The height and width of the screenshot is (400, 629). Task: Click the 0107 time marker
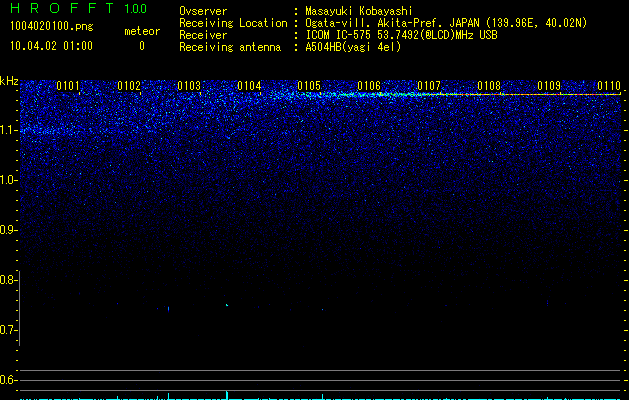(x=429, y=86)
